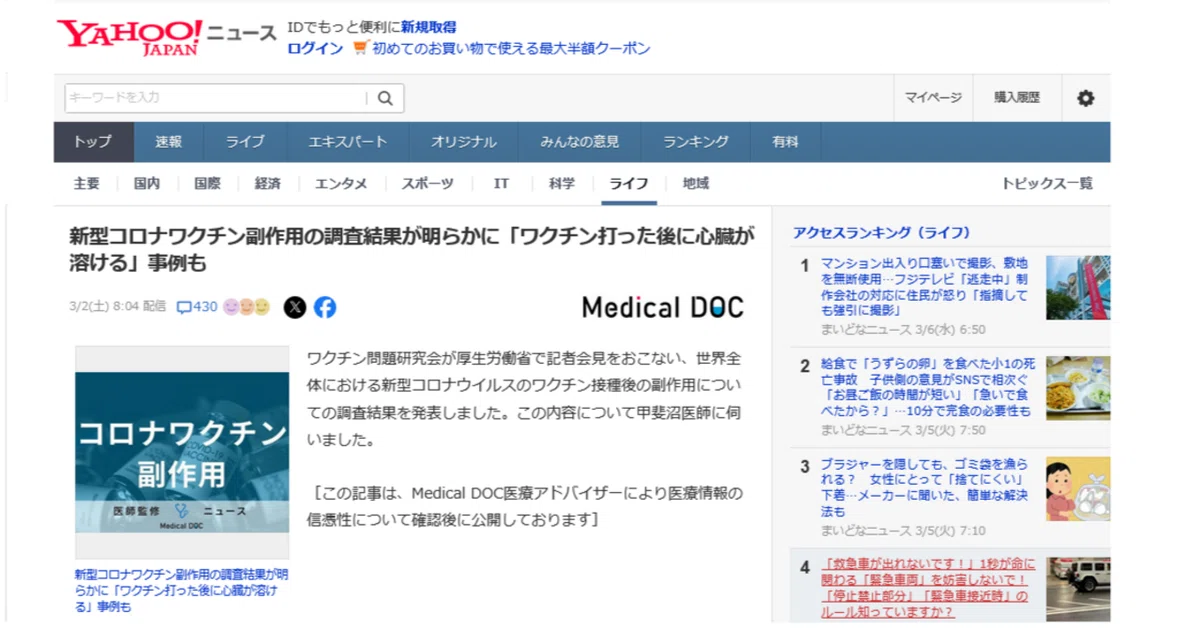Open the 430 comments bubble icon
Viewport: 1200px width, 628px height.
click(184, 307)
